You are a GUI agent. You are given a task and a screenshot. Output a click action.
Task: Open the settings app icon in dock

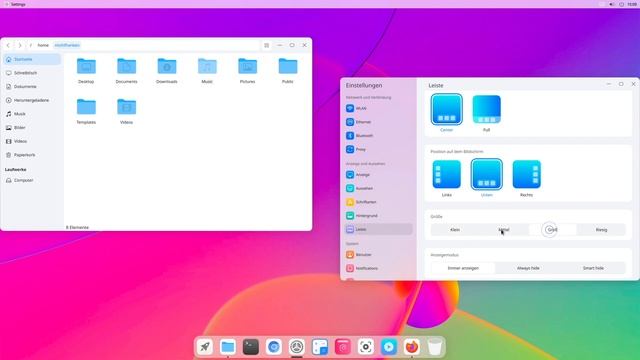[297, 347]
